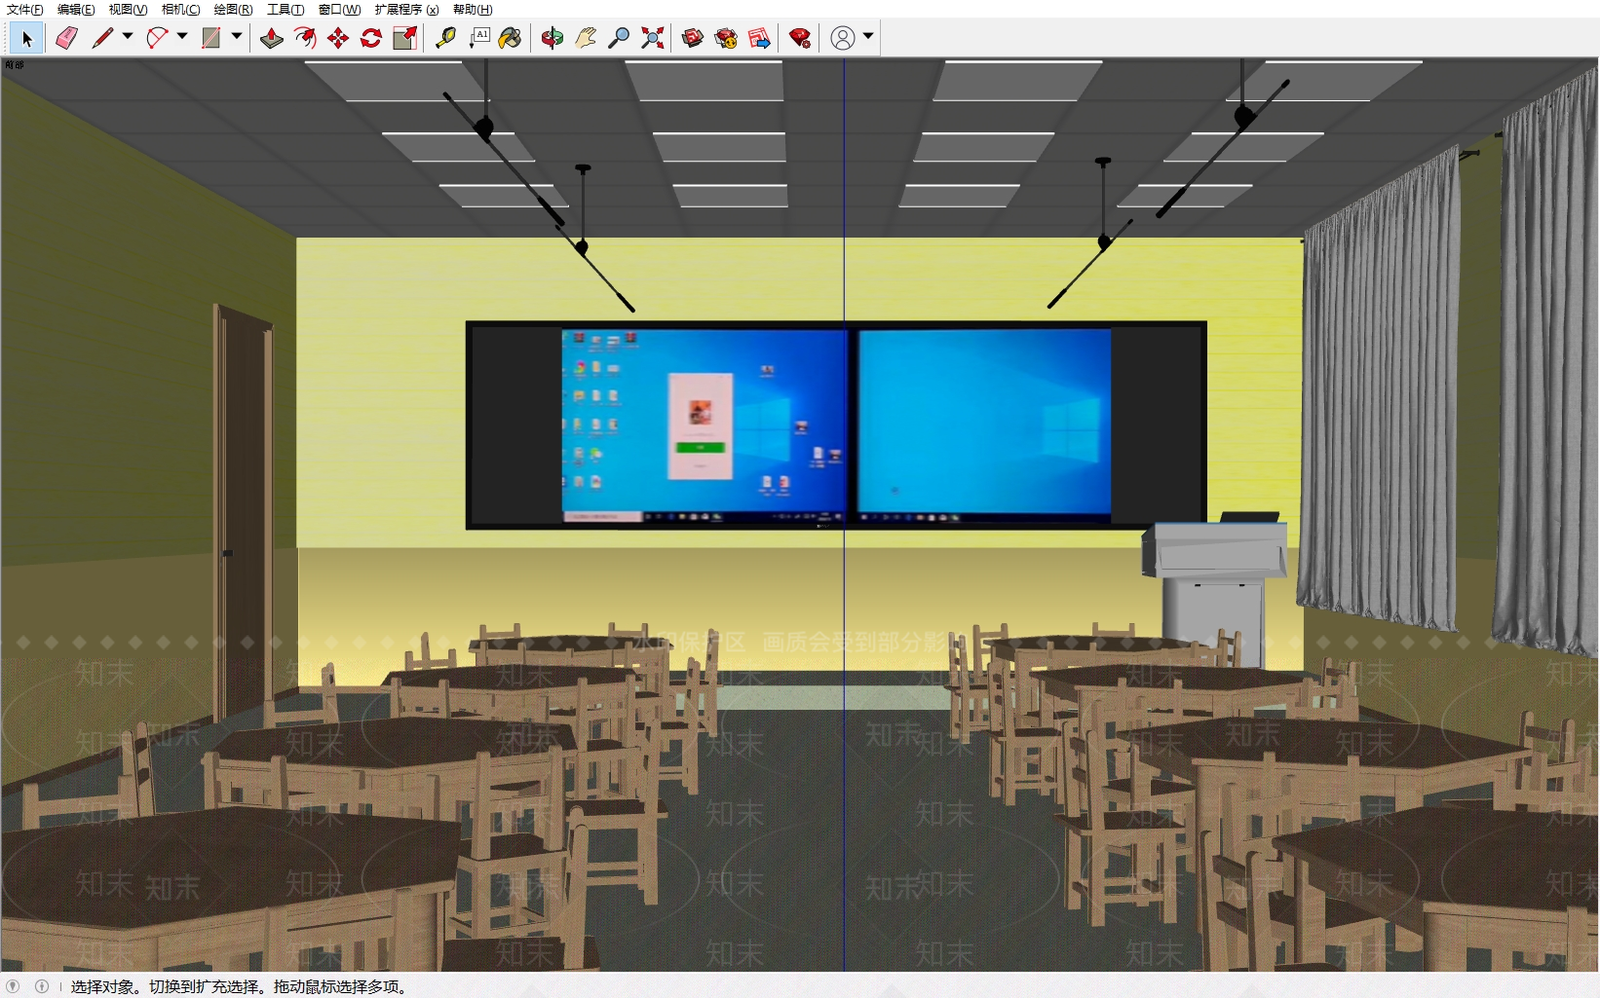Choose the Text label tool
The image size is (1600, 998).
[479, 38]
